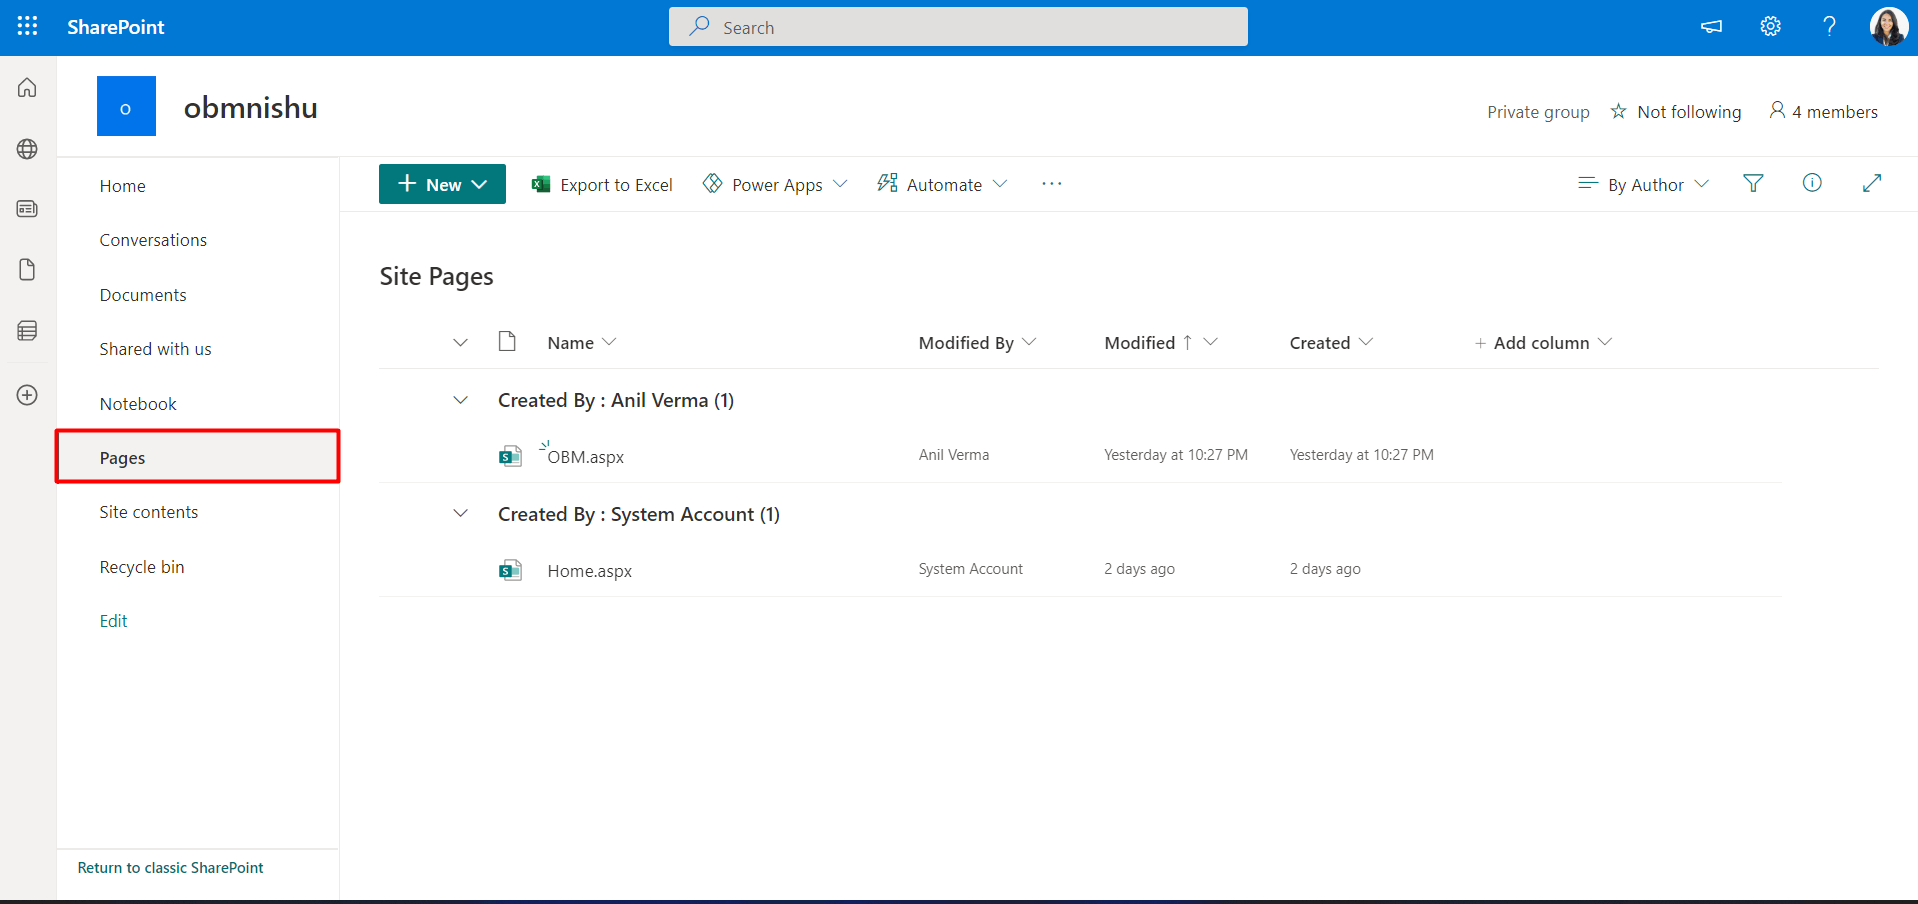Click inside the Search box
This screenshot has height=904, width=1918.
coord(958,27)
